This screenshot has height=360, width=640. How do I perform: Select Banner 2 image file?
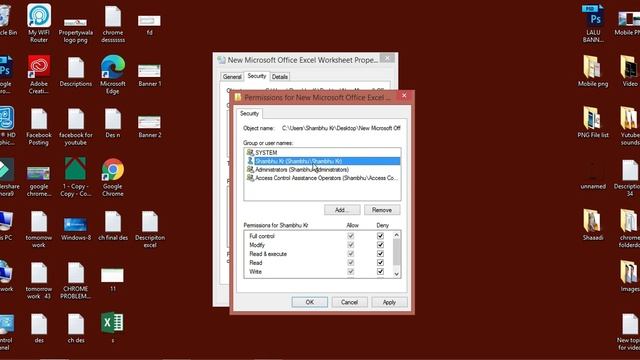click(x=149, y=127)
